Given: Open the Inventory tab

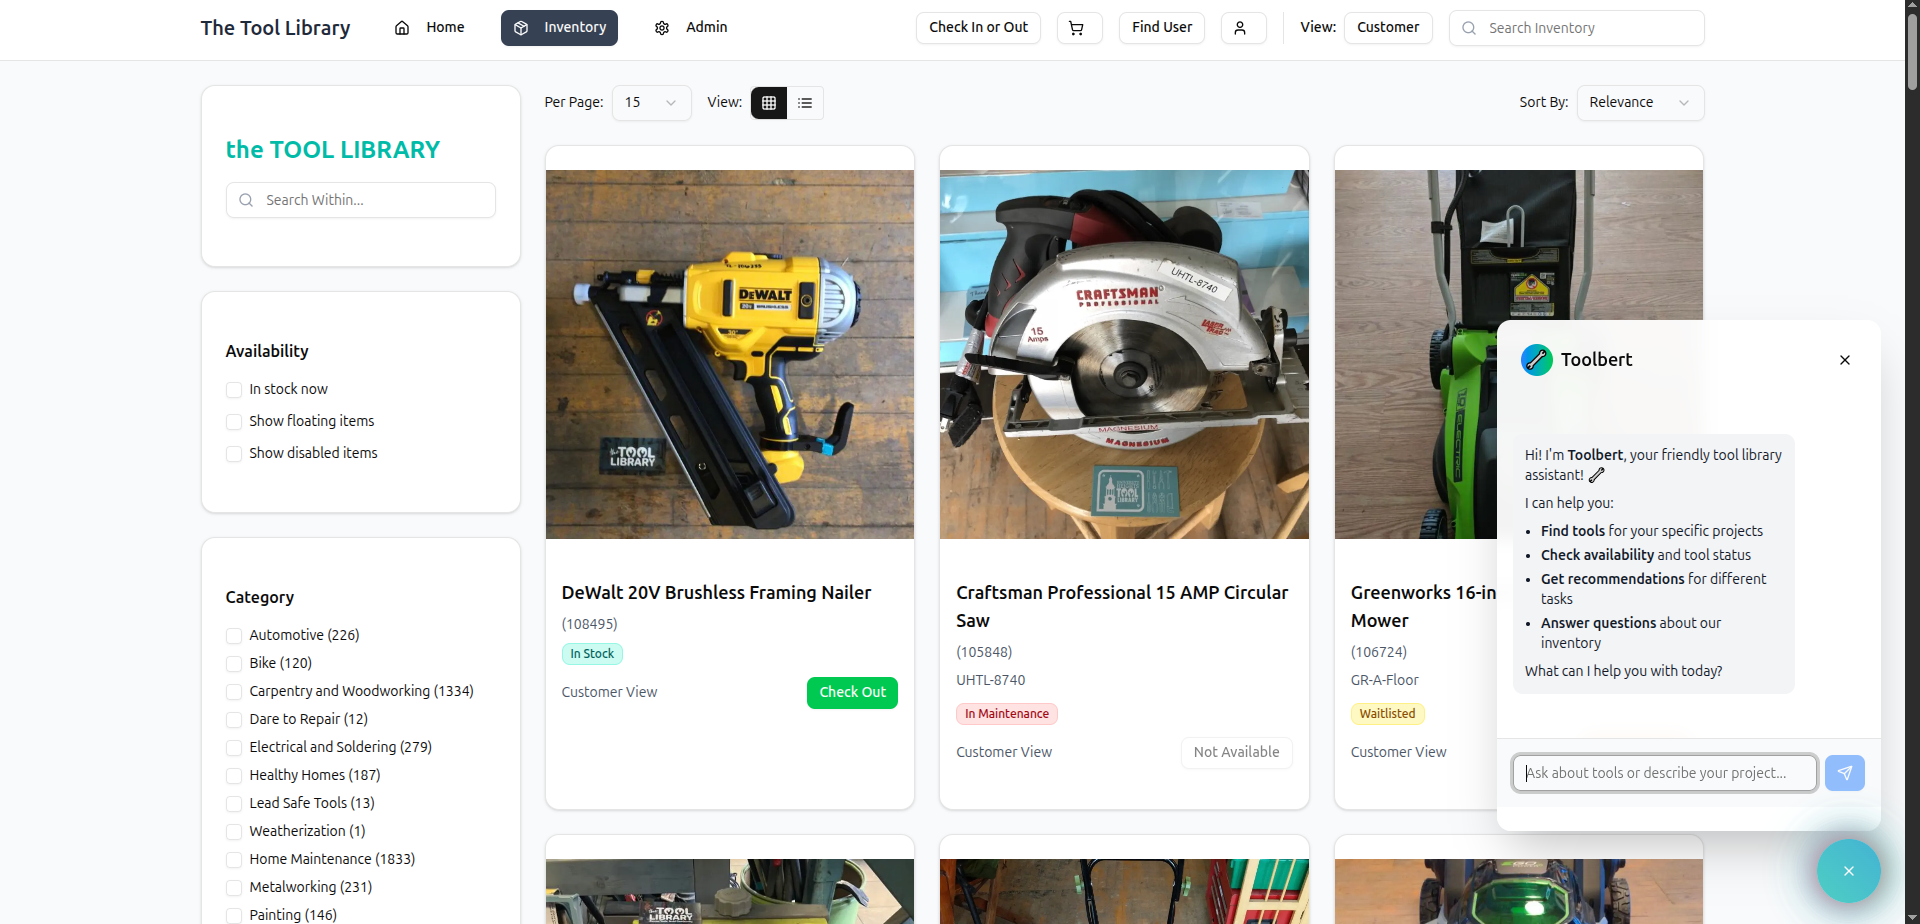Looking at the screenshot, I should coord(559,28).
